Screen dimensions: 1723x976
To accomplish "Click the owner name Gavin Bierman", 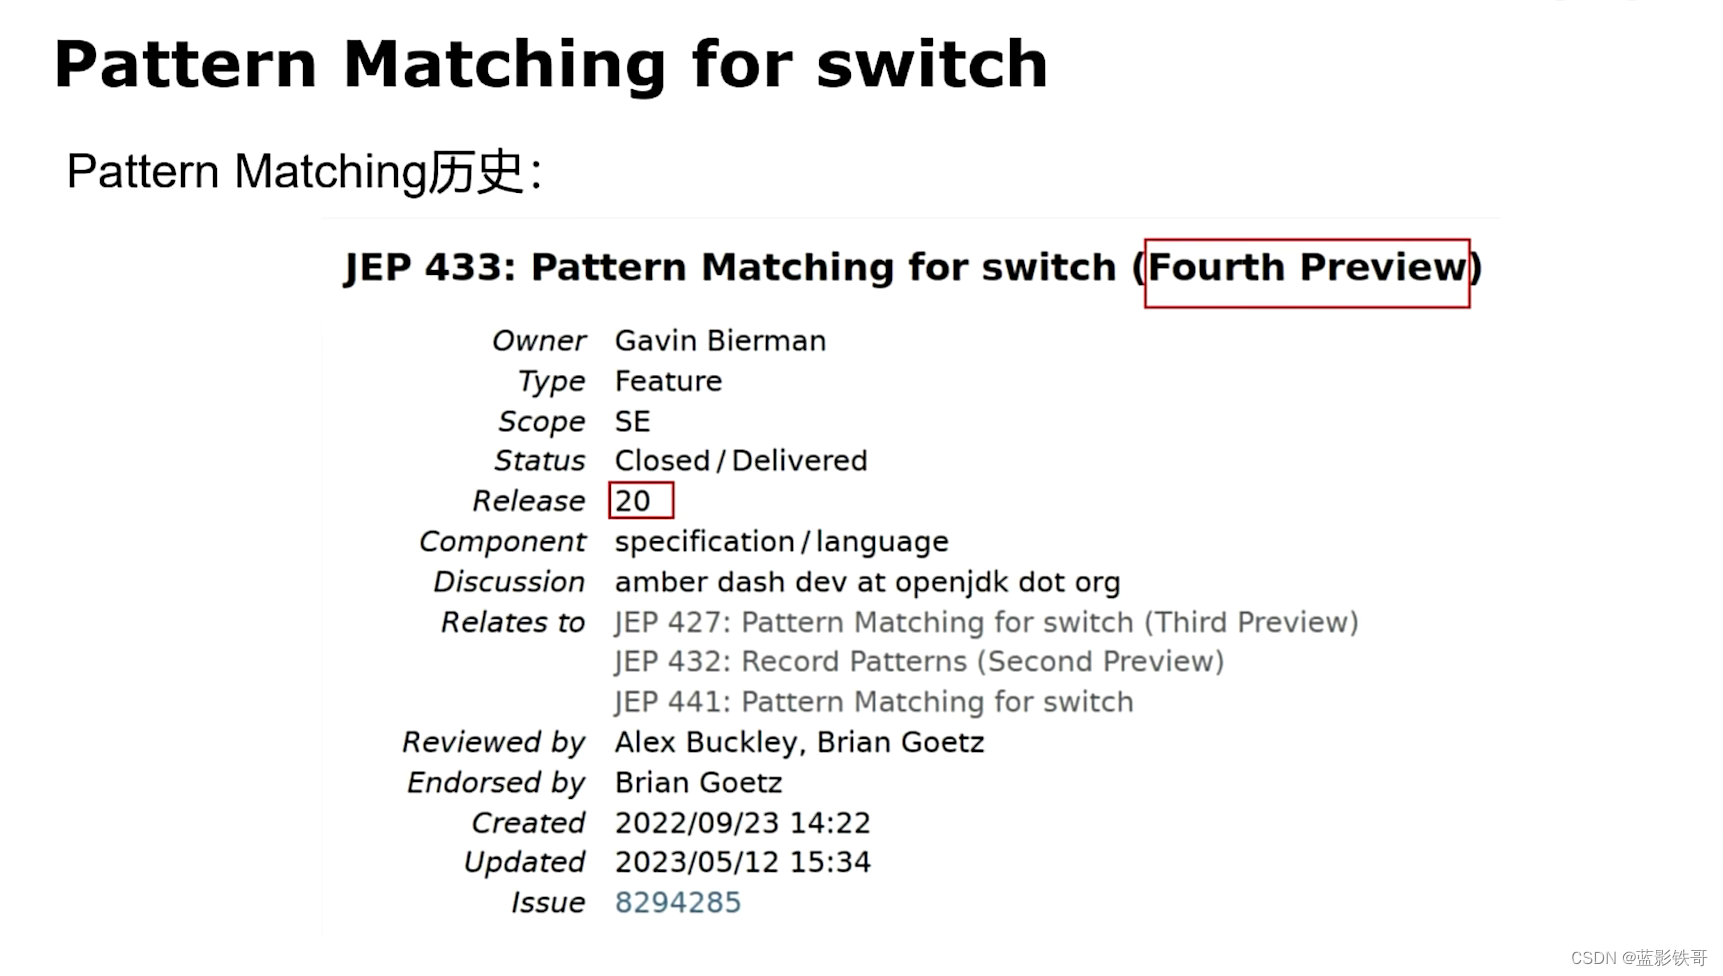I will click(720, 341).
